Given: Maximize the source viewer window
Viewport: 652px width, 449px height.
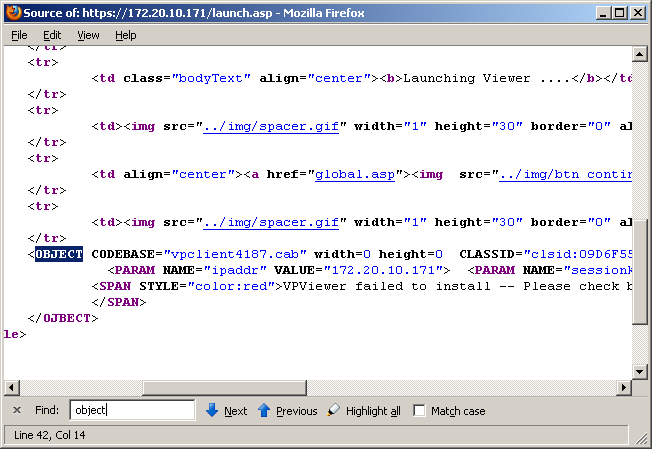Looking at the screenshot, I should (x=619, y=13).
